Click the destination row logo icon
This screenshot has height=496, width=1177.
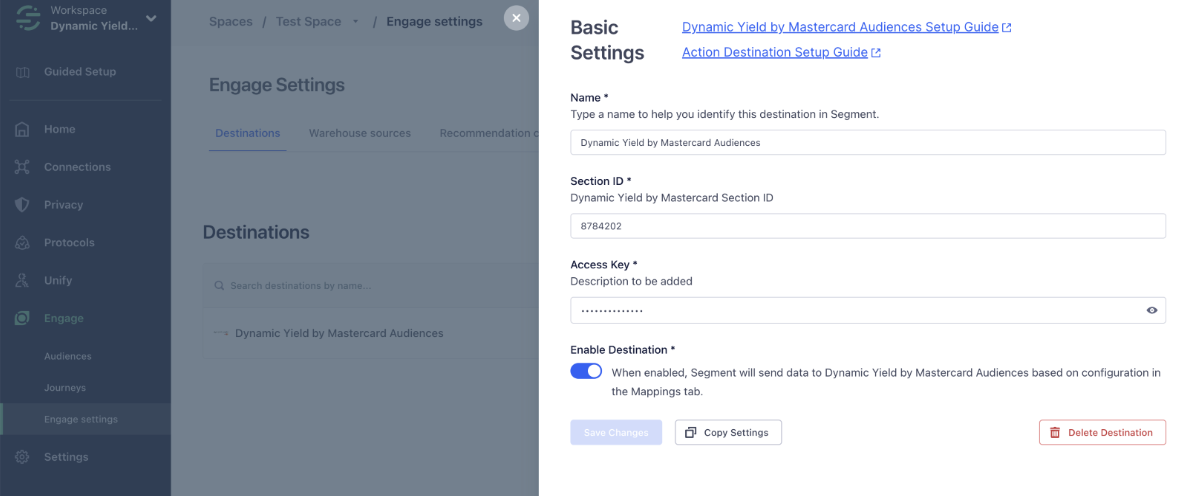pyautogui.click(x=221, y=333)
